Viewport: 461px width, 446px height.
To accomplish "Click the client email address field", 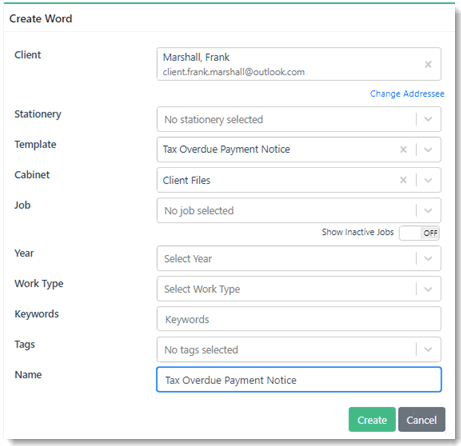I will (234, 72).
